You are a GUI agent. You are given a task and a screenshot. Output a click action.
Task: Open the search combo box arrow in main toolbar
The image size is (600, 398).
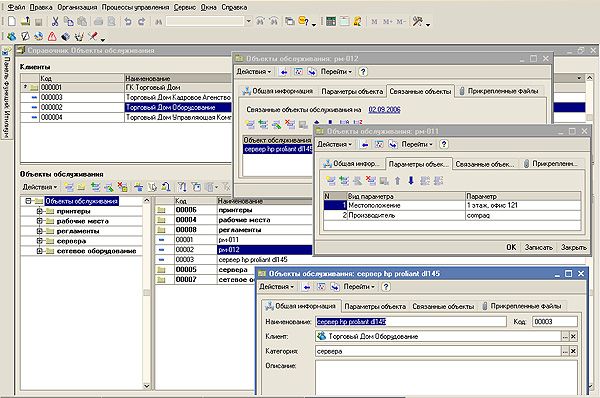click(248, 21)
